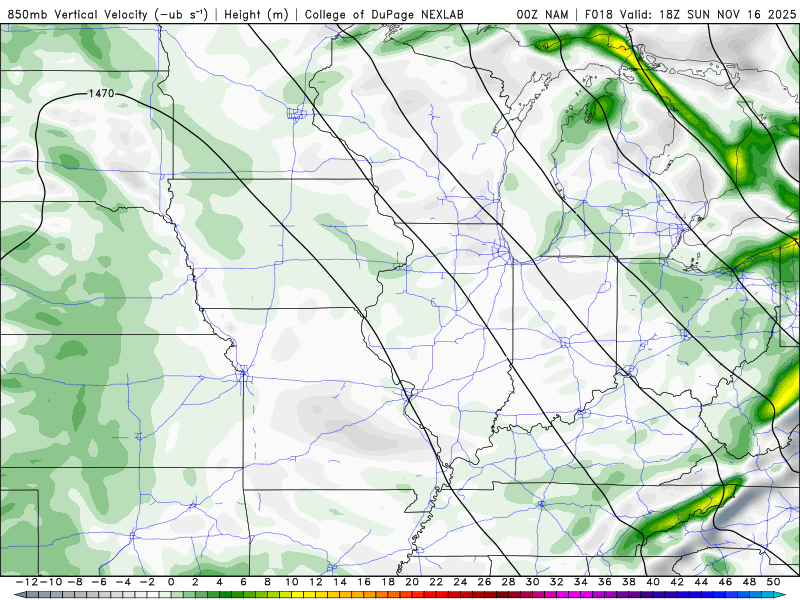
Task: Click the "20" colorbar tick label
Action: point(412,582)
